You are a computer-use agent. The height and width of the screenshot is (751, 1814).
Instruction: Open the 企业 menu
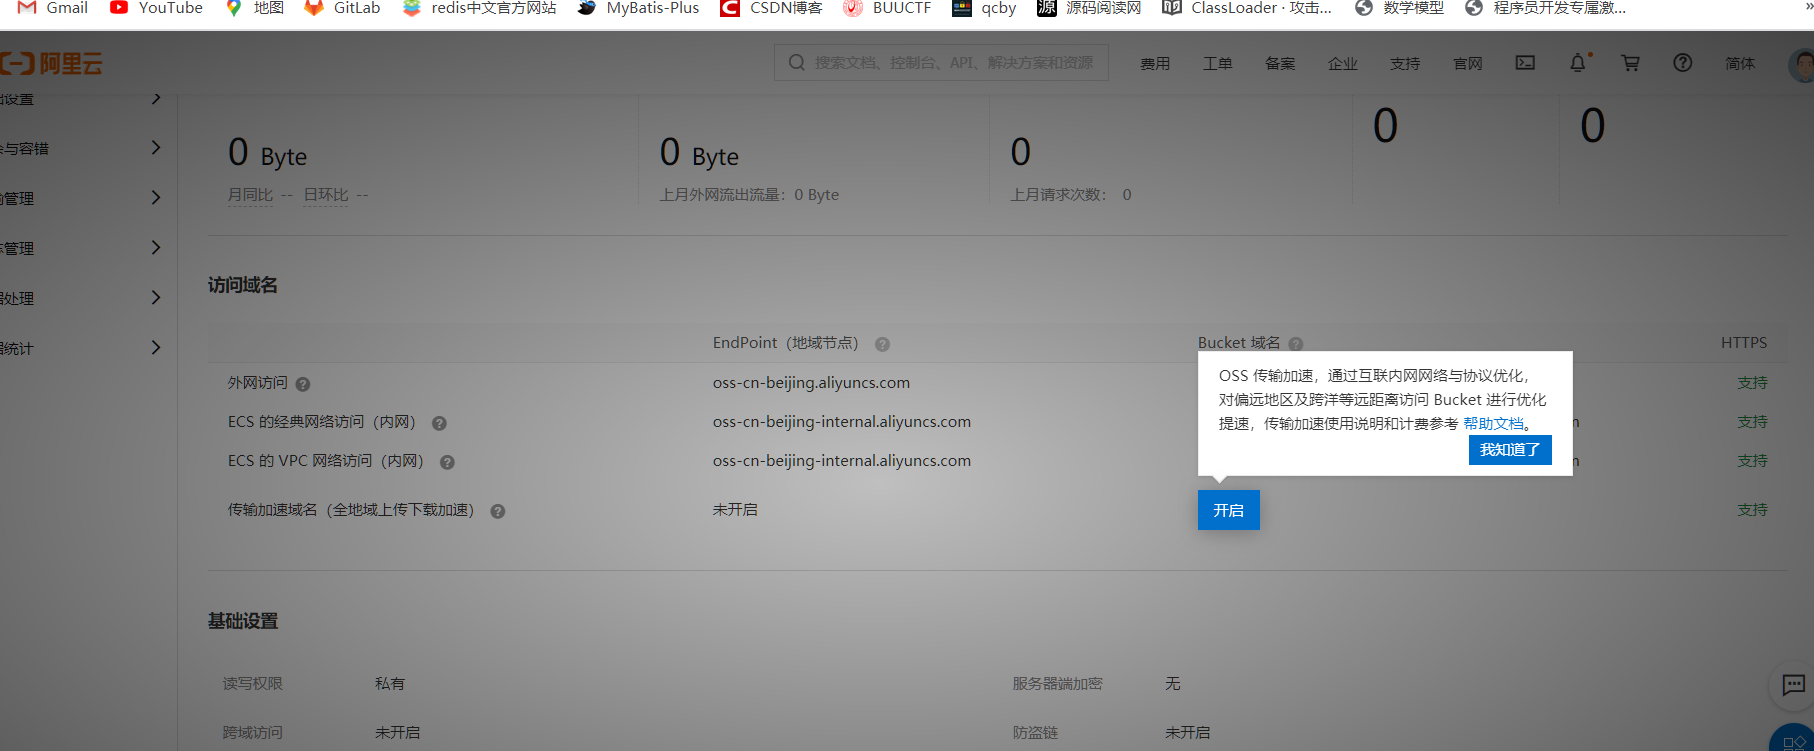click(1342, 63)
